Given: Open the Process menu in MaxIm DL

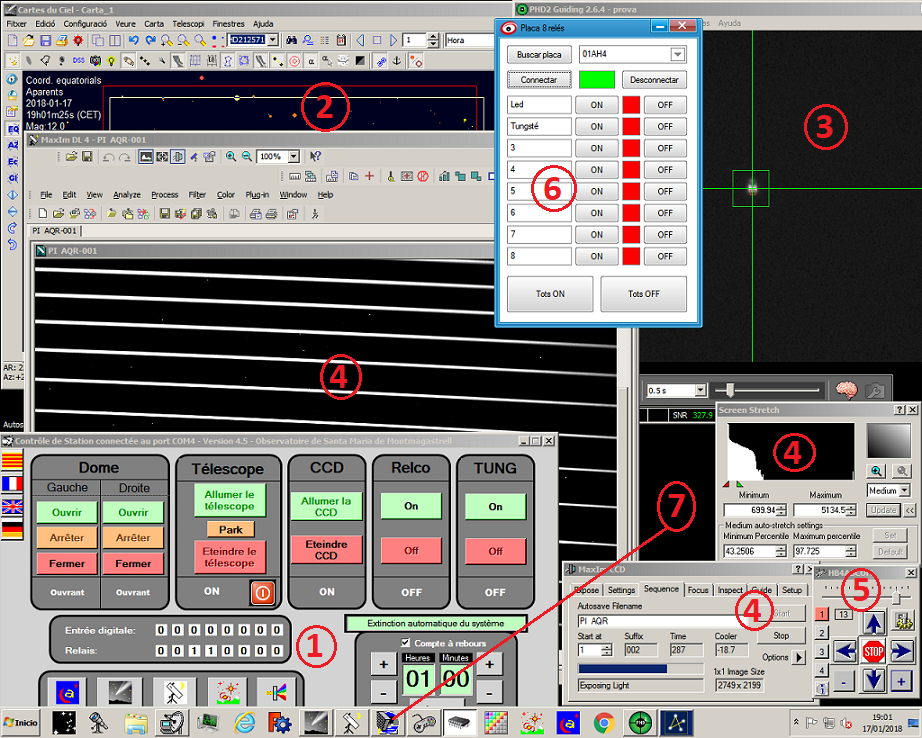Looking at the screenshot, I should pos(165,195).
